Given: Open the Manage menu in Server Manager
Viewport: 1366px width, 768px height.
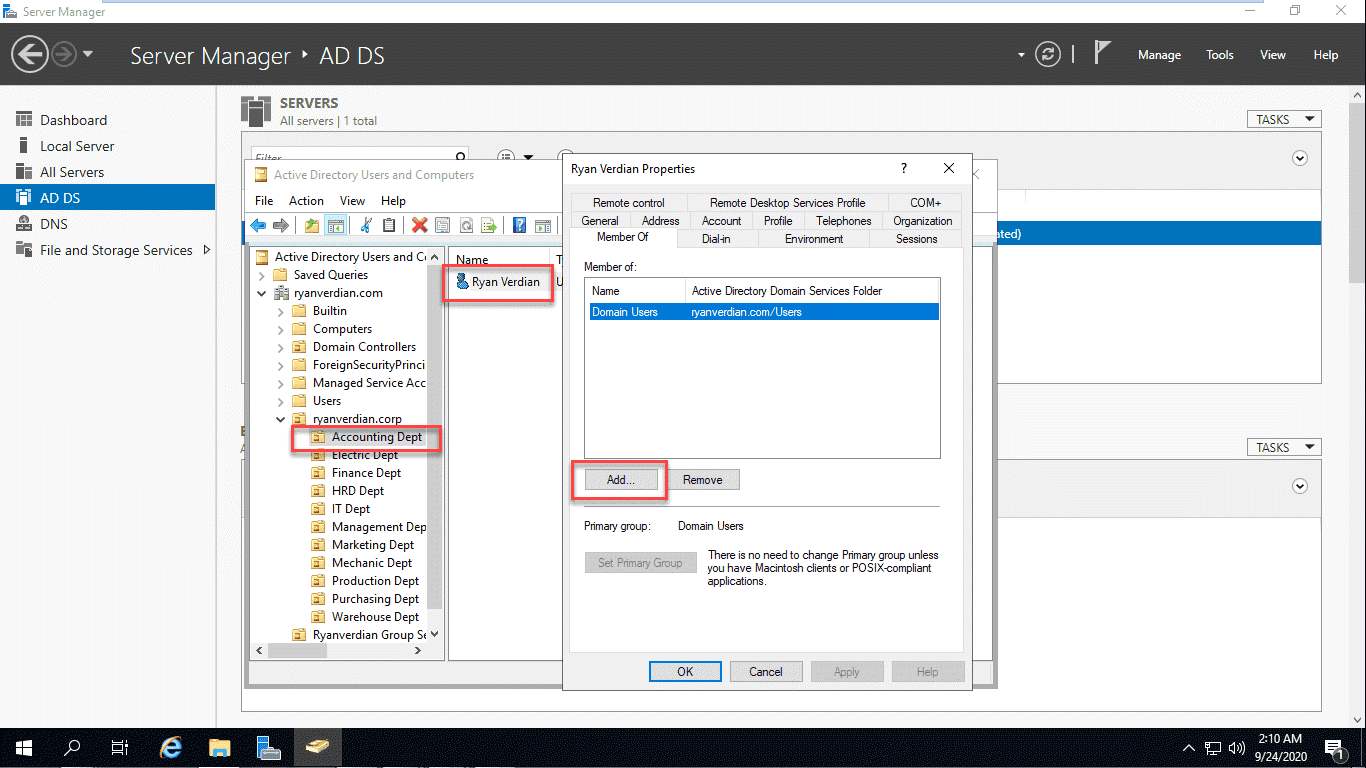Looking at the screenshot, I should [1159, 55].
